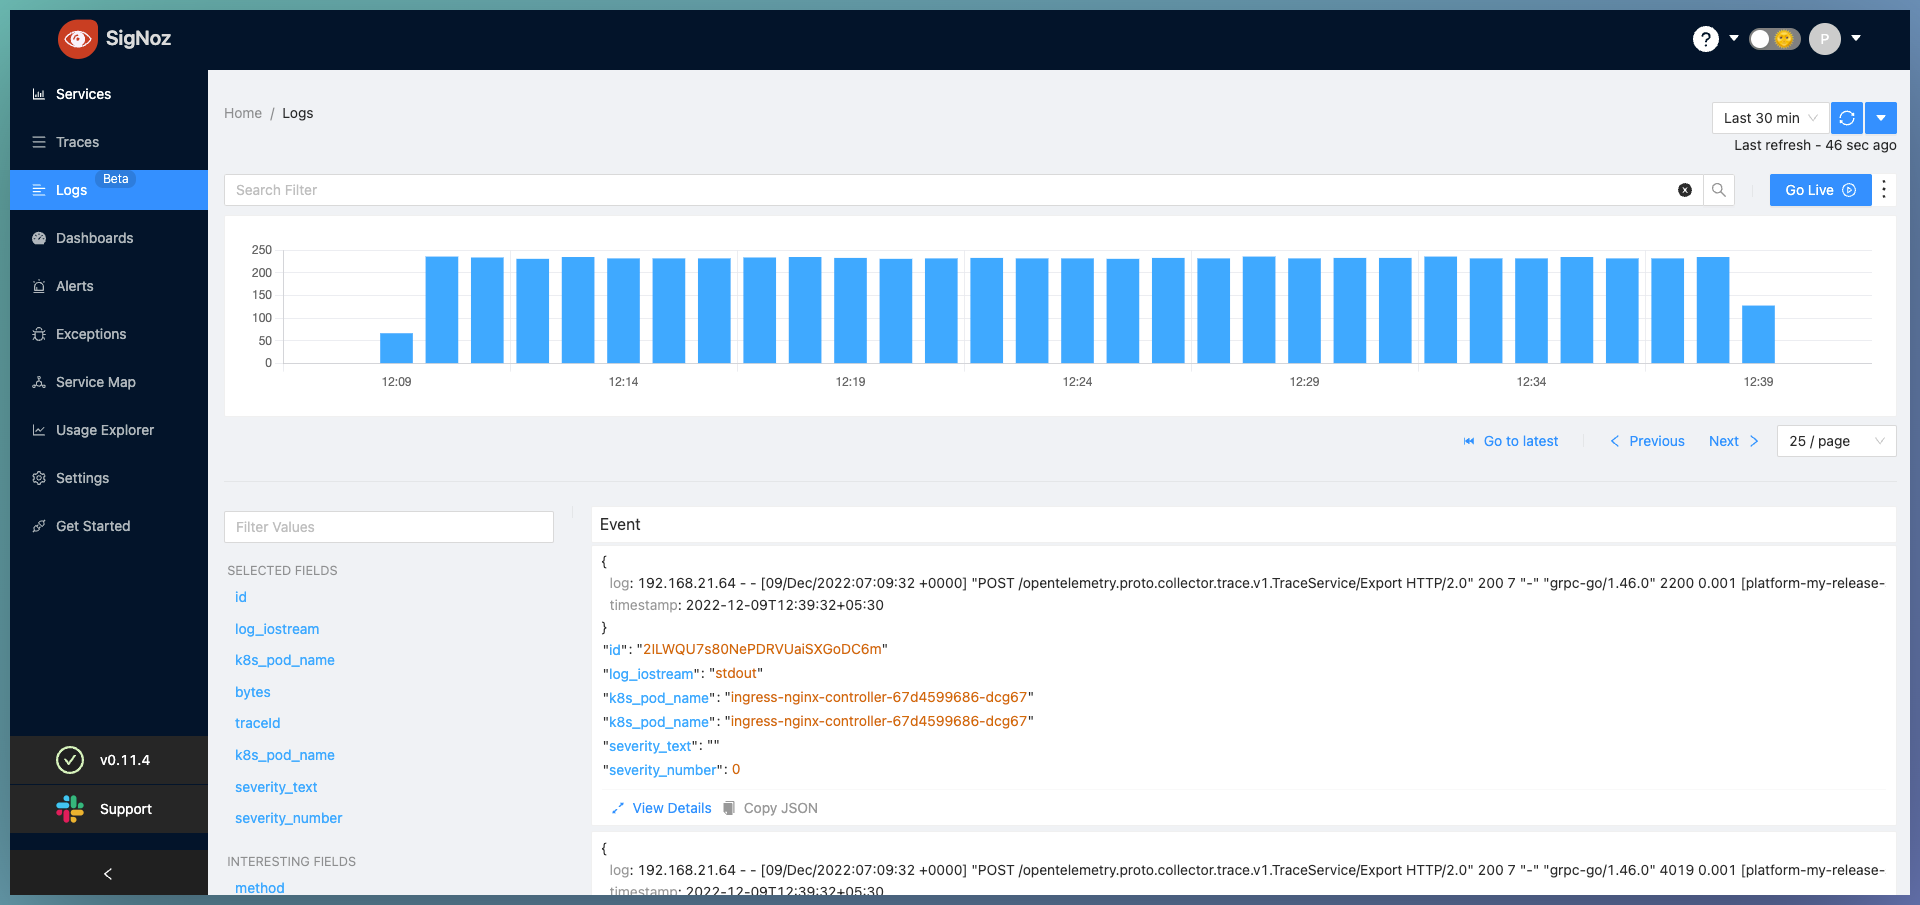Click the refresh icon button
1920x905 pixels.
click(x=1847, y=118)
